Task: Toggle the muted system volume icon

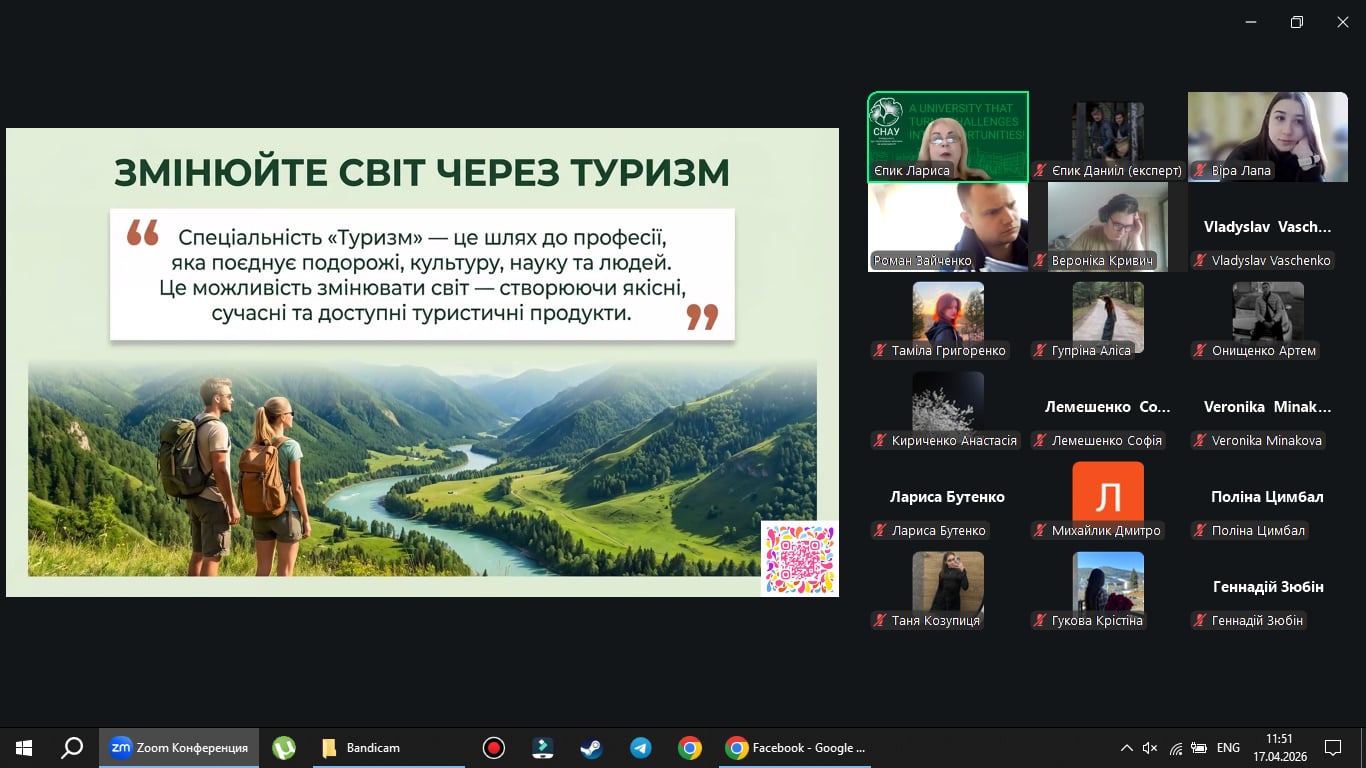Action: pyautogui.click(x=1150, y=748)
